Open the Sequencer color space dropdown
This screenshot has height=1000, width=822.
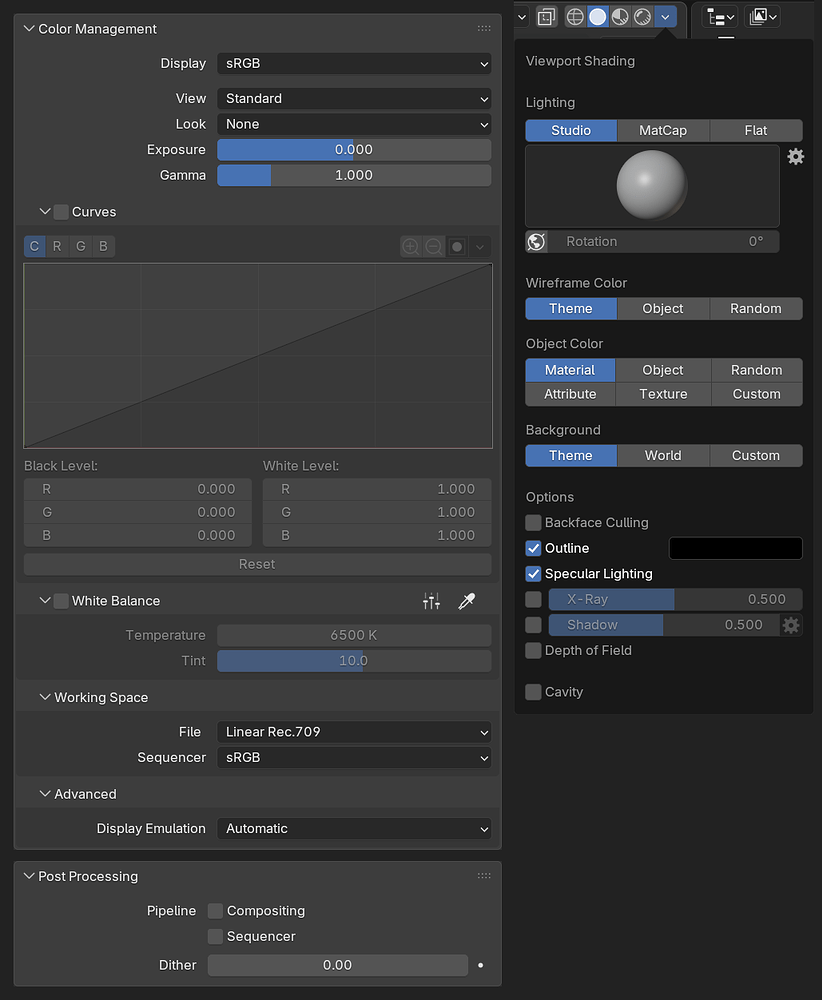354,758
